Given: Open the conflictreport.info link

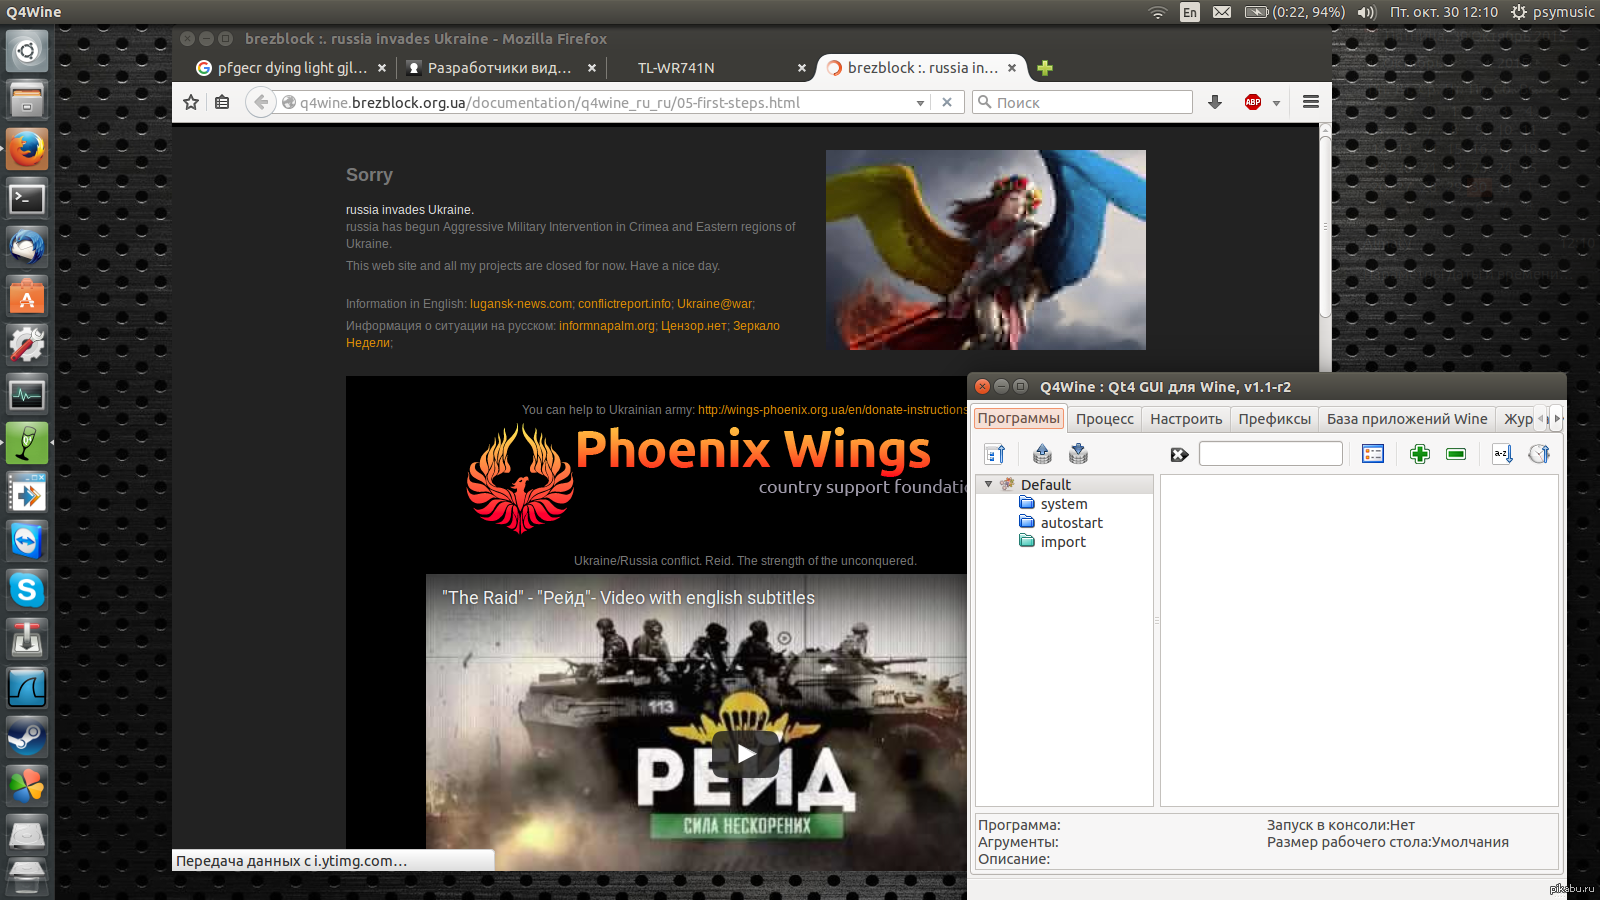Looking at the screenshot, I should (x=625, y=304).
